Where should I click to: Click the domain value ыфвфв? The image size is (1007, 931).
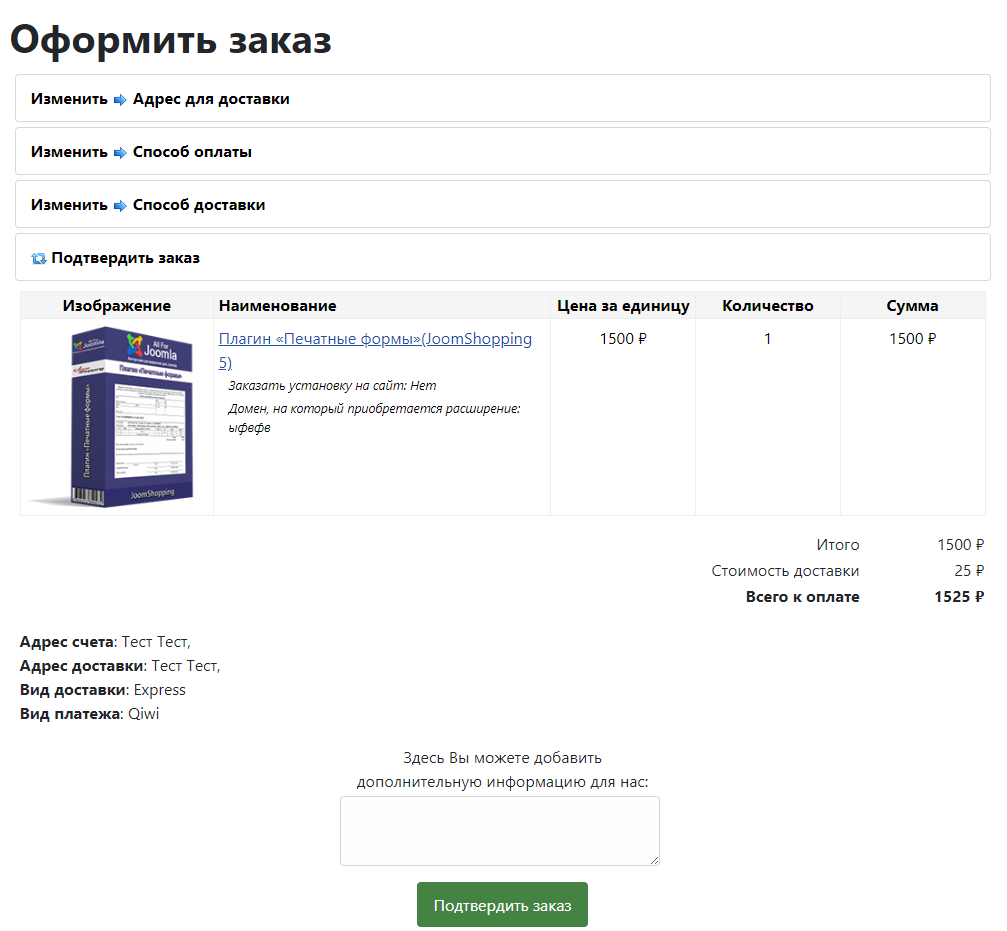coord(249,428)
